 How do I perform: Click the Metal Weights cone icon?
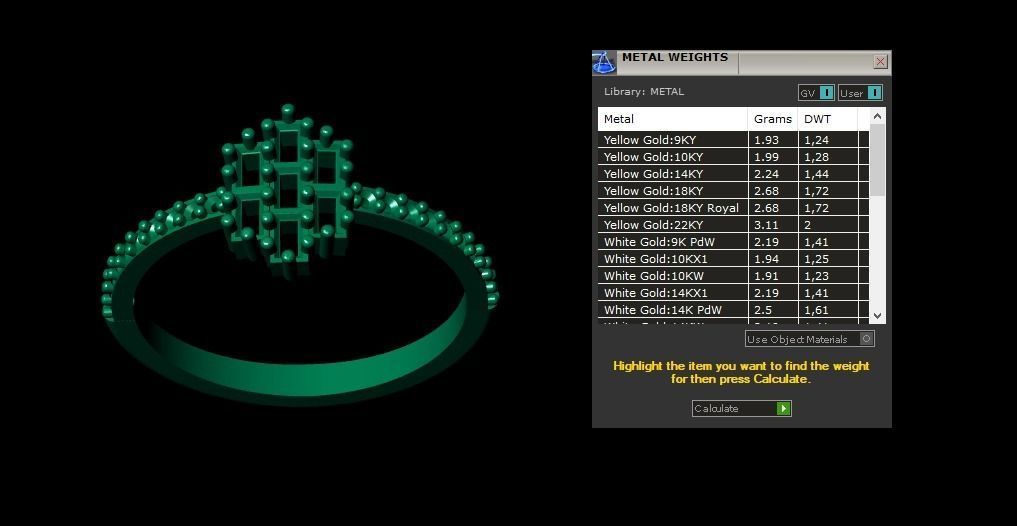tap(604, 63)
